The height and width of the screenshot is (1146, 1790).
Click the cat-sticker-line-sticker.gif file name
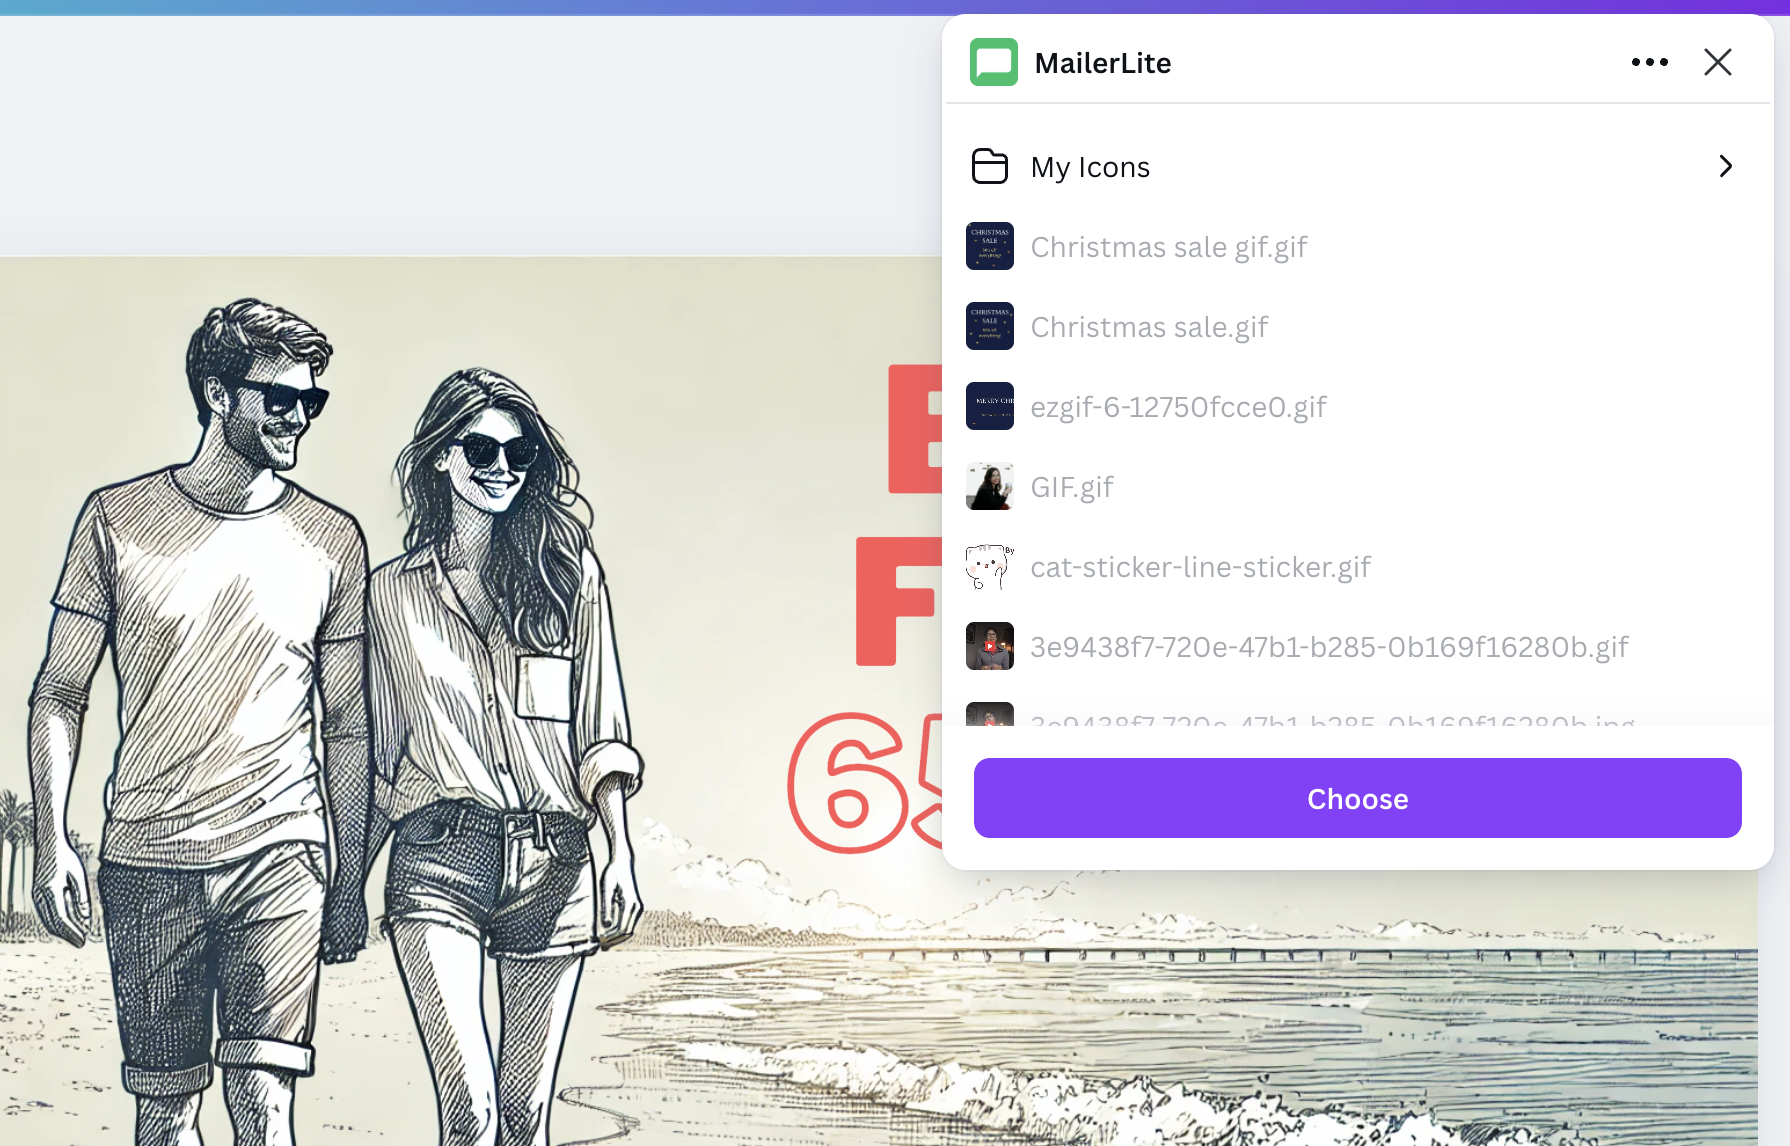[1200, 567]
